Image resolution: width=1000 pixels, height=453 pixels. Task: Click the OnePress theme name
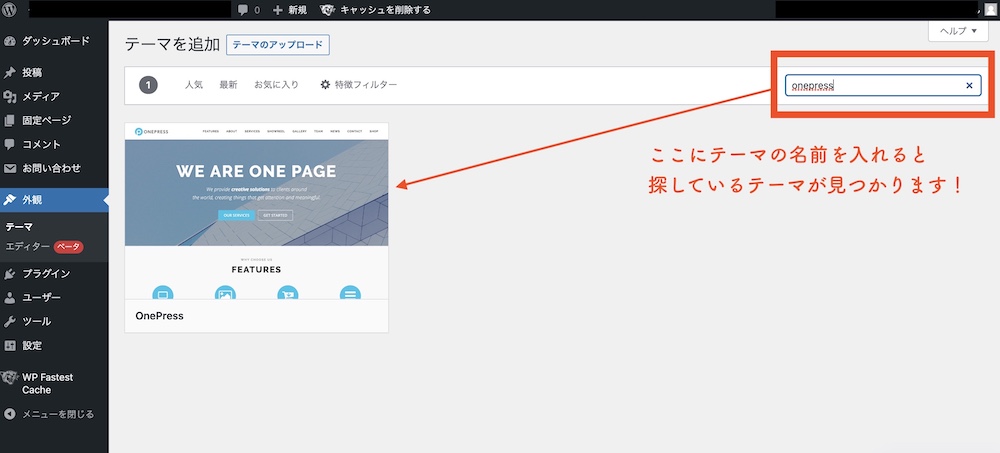pos(159,316)
